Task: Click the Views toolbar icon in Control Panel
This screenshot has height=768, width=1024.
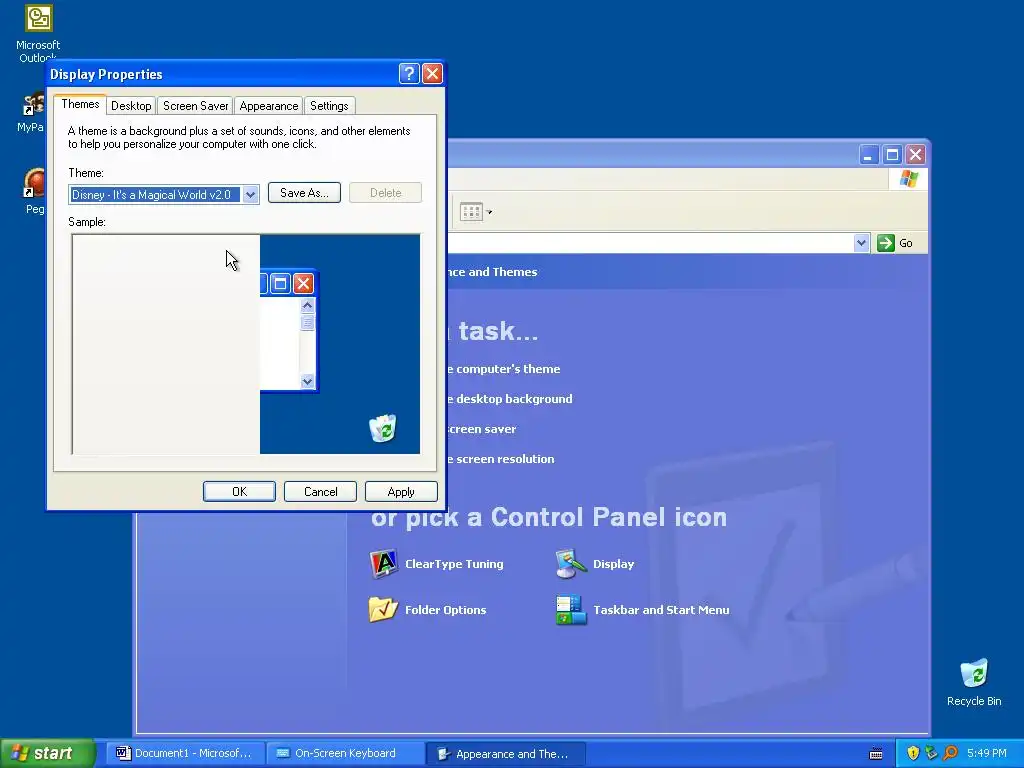Action: click(x=471, y=212)
